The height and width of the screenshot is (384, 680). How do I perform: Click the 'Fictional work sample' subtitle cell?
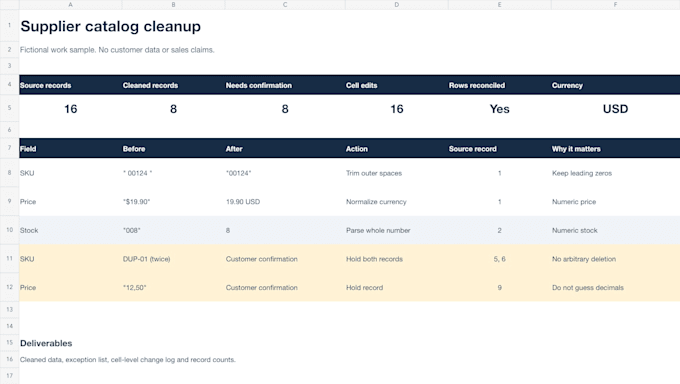tap(117, 50)
